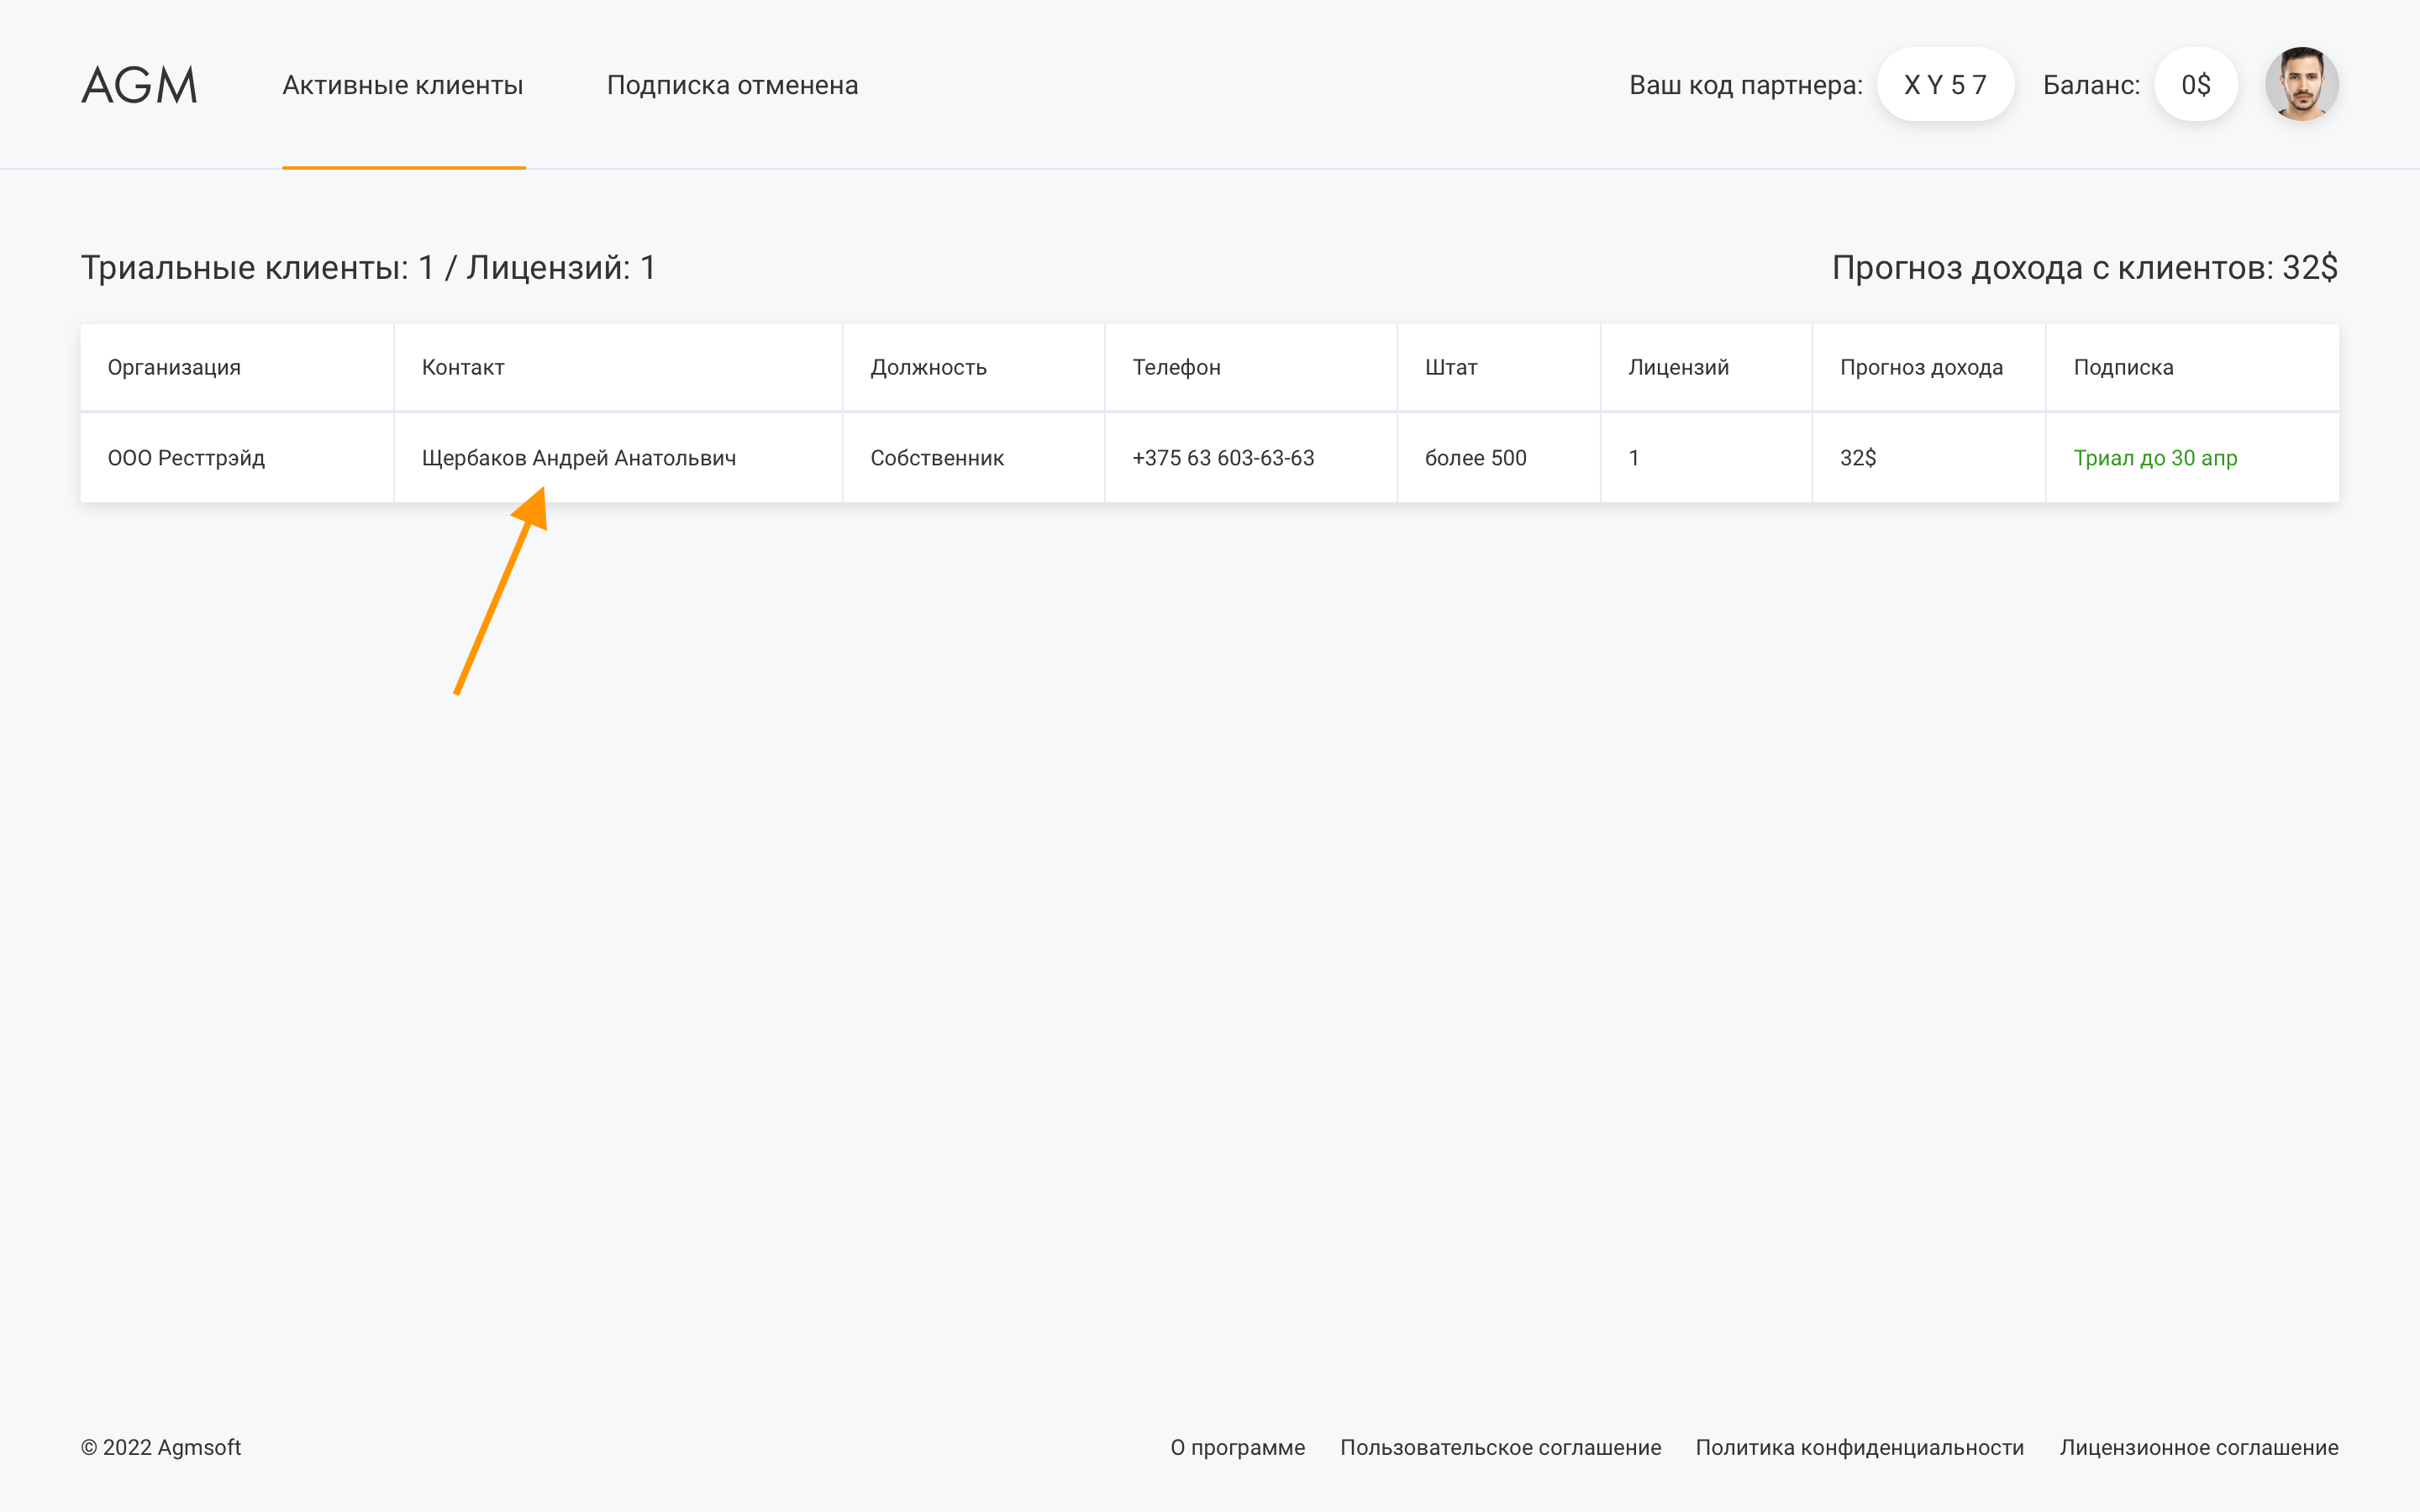Open the user profile avatar

coord(2301,85)
